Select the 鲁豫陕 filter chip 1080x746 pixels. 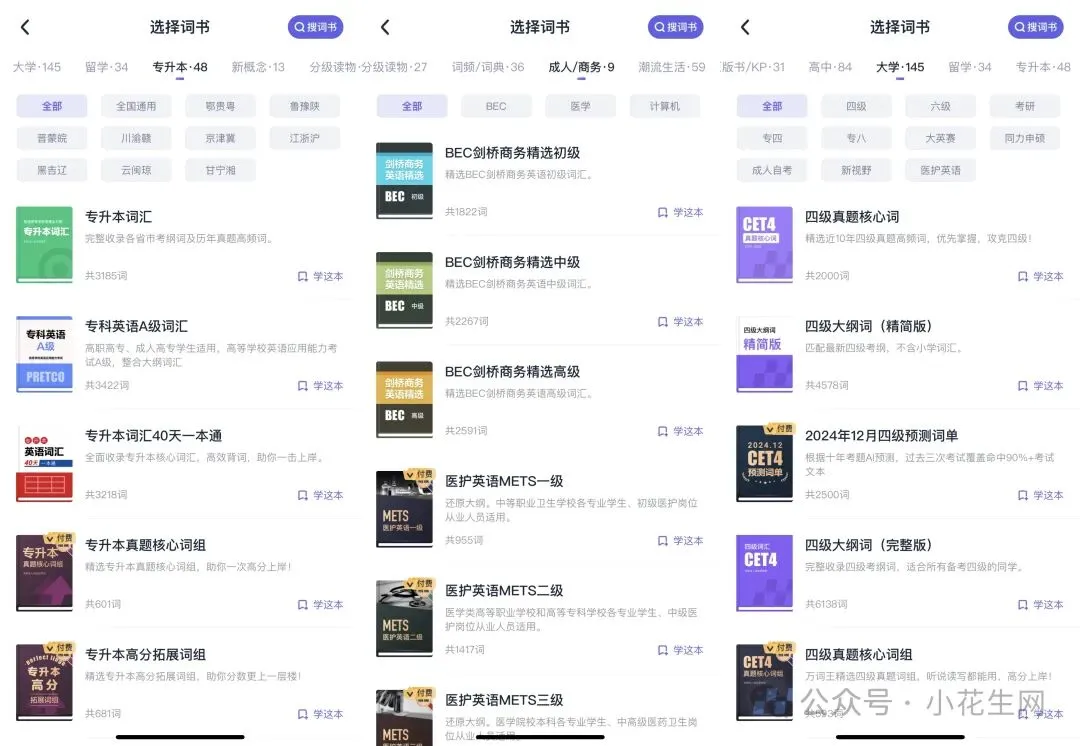coord(304,106)
